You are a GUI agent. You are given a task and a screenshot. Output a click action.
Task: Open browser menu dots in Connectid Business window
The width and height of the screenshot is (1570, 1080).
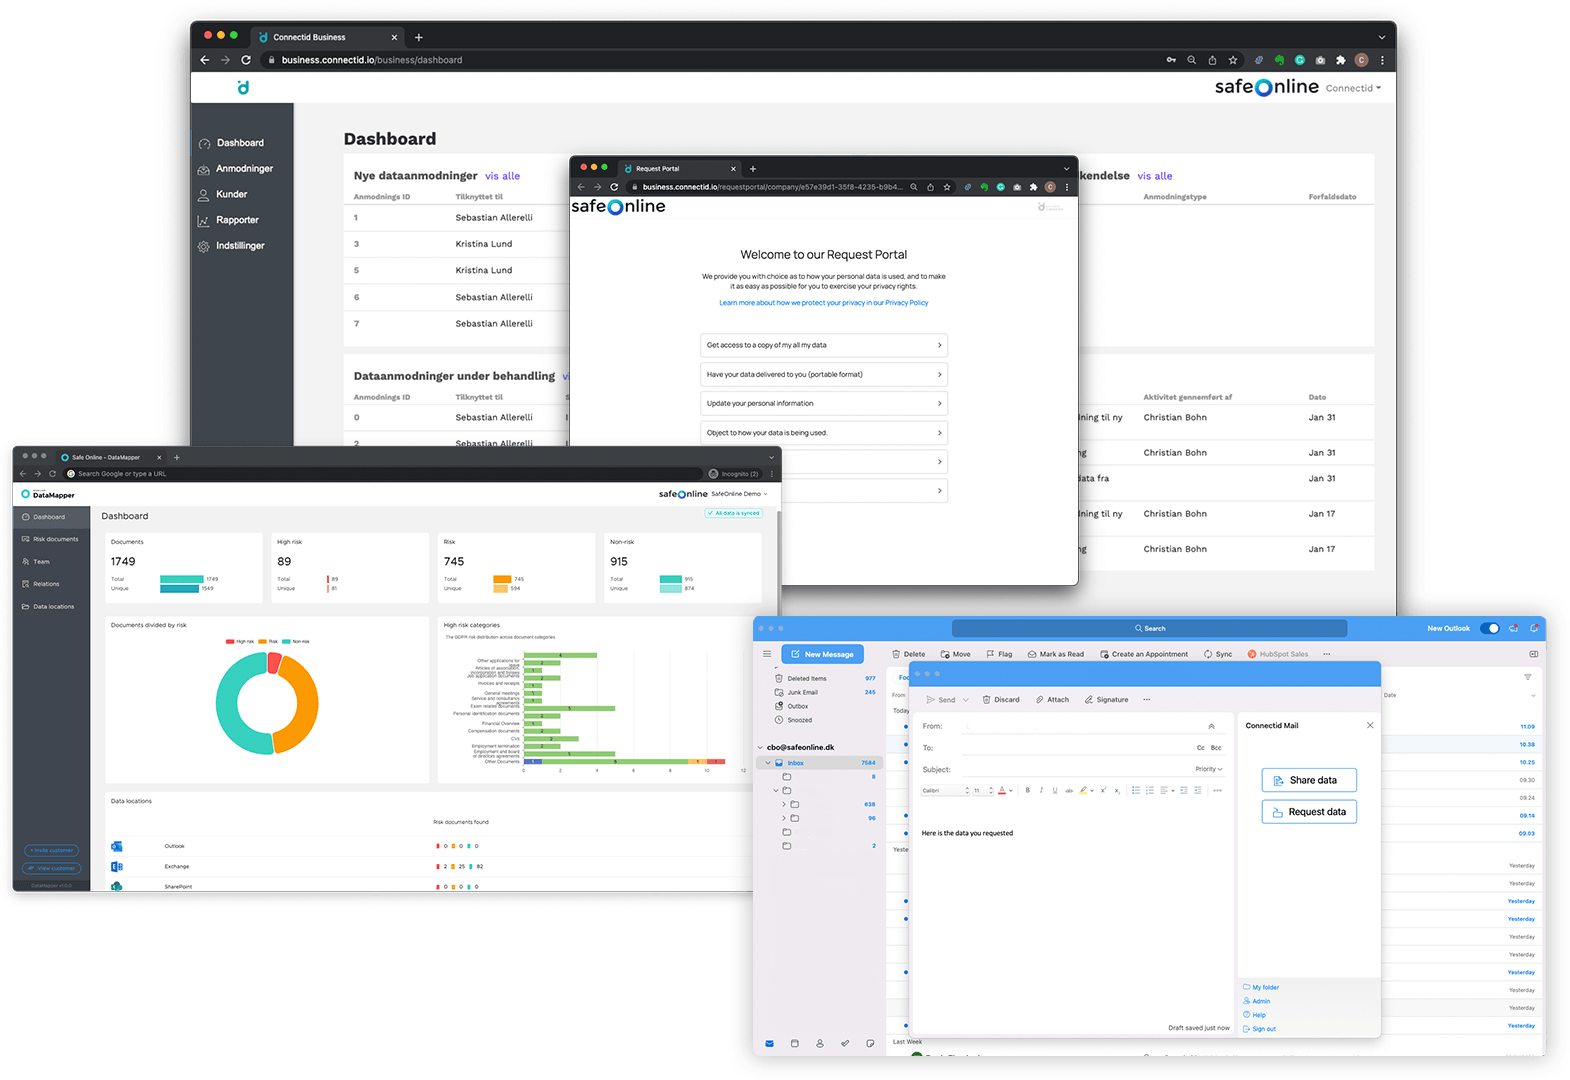point(1382,60)
